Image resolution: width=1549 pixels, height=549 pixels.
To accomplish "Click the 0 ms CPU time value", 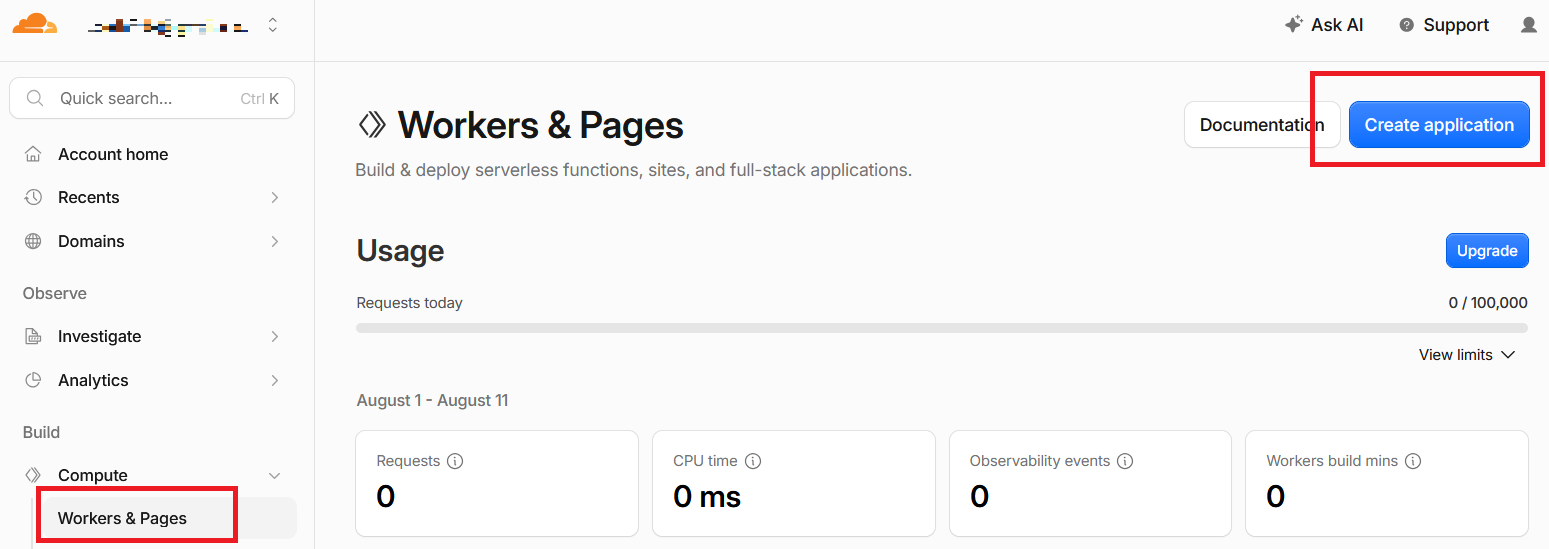I will [707, 496].
